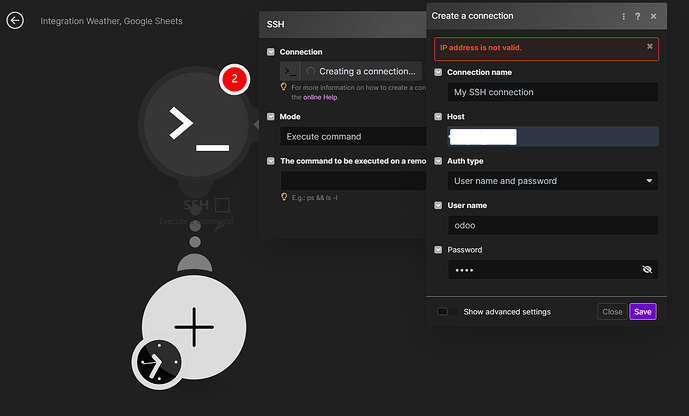The image size is (689, 416).
Task: Click the red number 2 badge
Action: tap(235, 79)
